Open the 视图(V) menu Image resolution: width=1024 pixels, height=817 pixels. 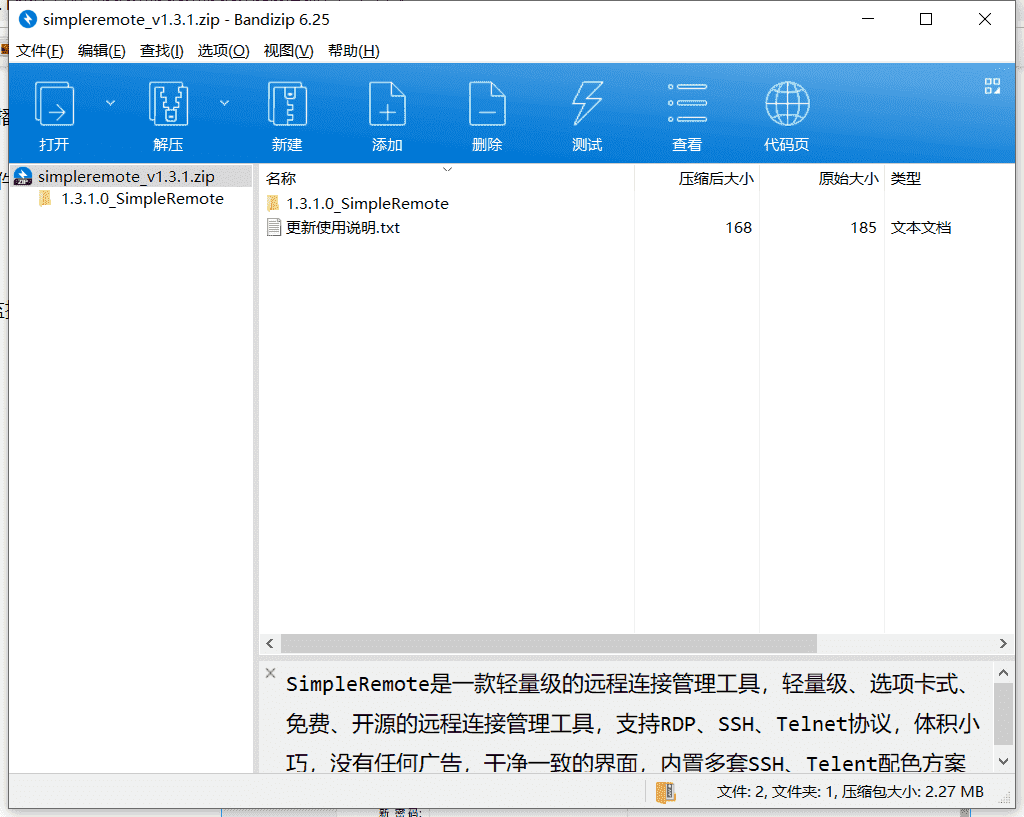pos(289,51)
